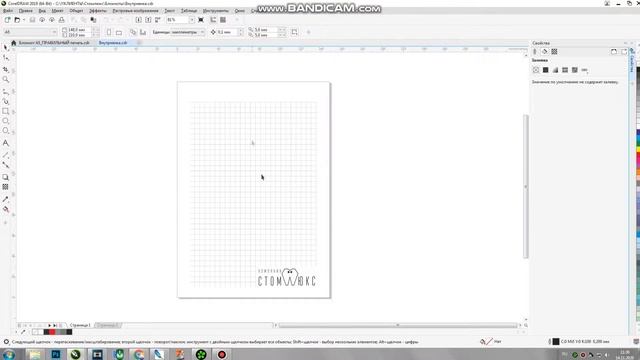Open the View menu

coord(42,11)
